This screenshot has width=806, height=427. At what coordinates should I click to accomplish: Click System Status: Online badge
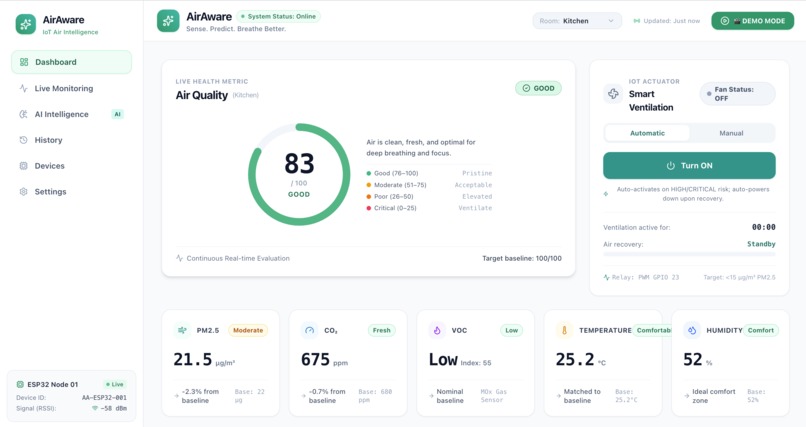click(279, 16)
